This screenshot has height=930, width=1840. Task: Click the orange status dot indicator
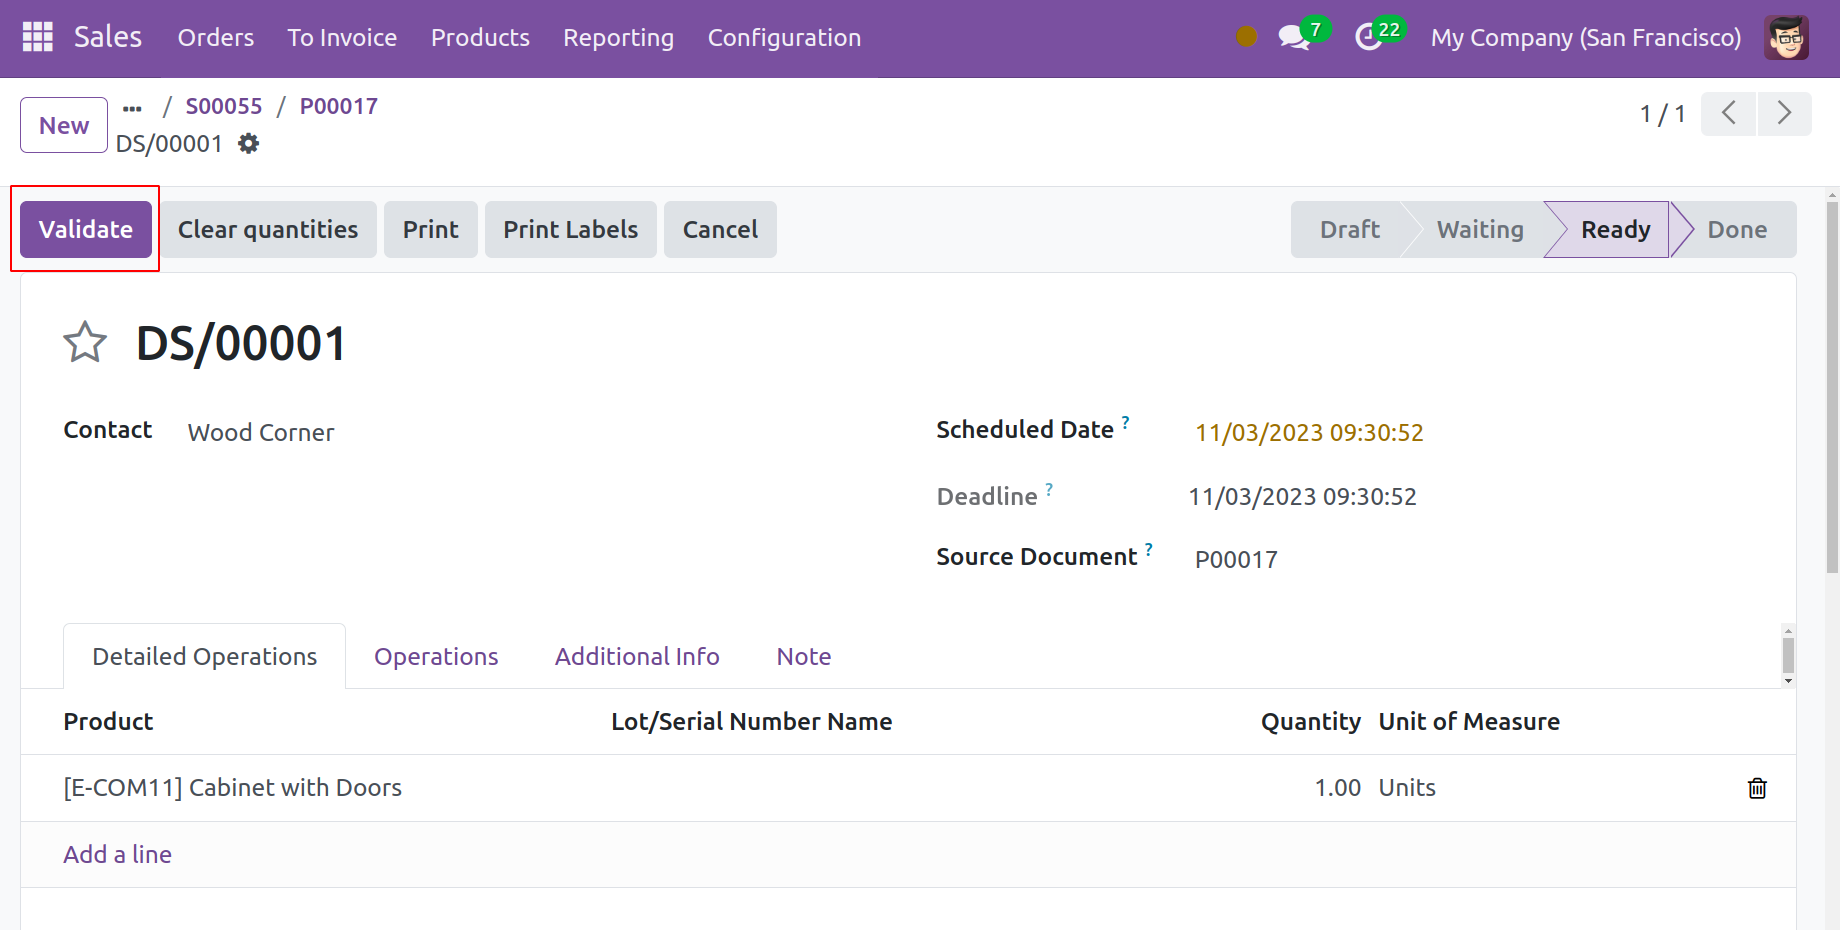1246,37
